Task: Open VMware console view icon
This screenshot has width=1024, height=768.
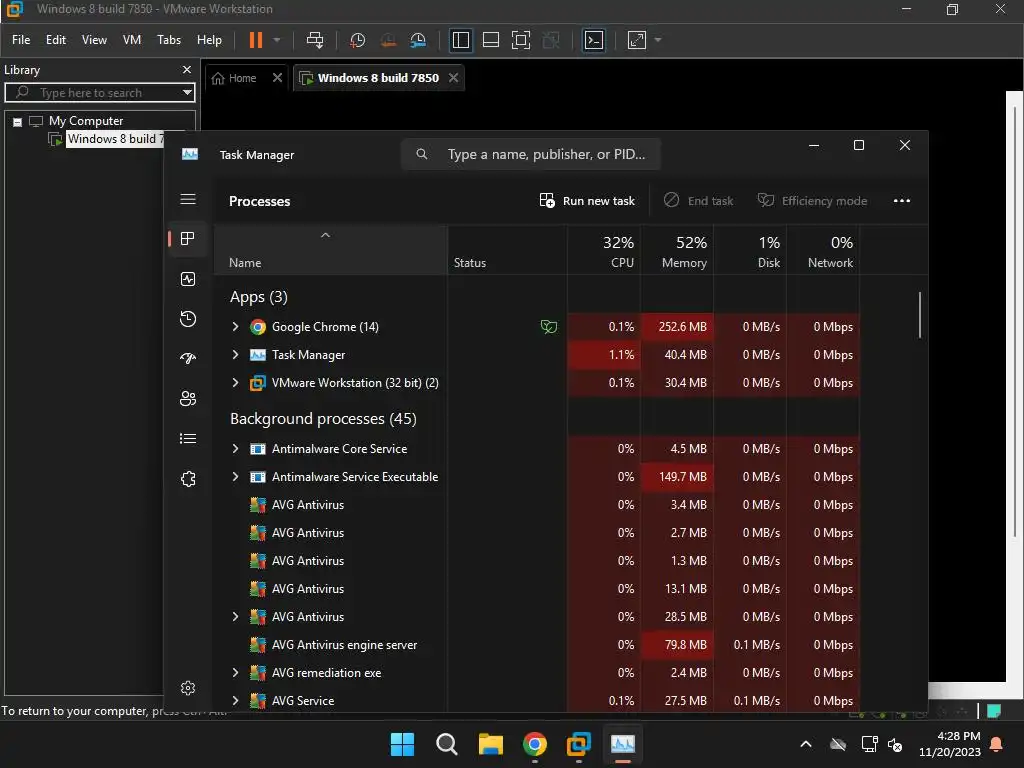Action: [594, 40]
